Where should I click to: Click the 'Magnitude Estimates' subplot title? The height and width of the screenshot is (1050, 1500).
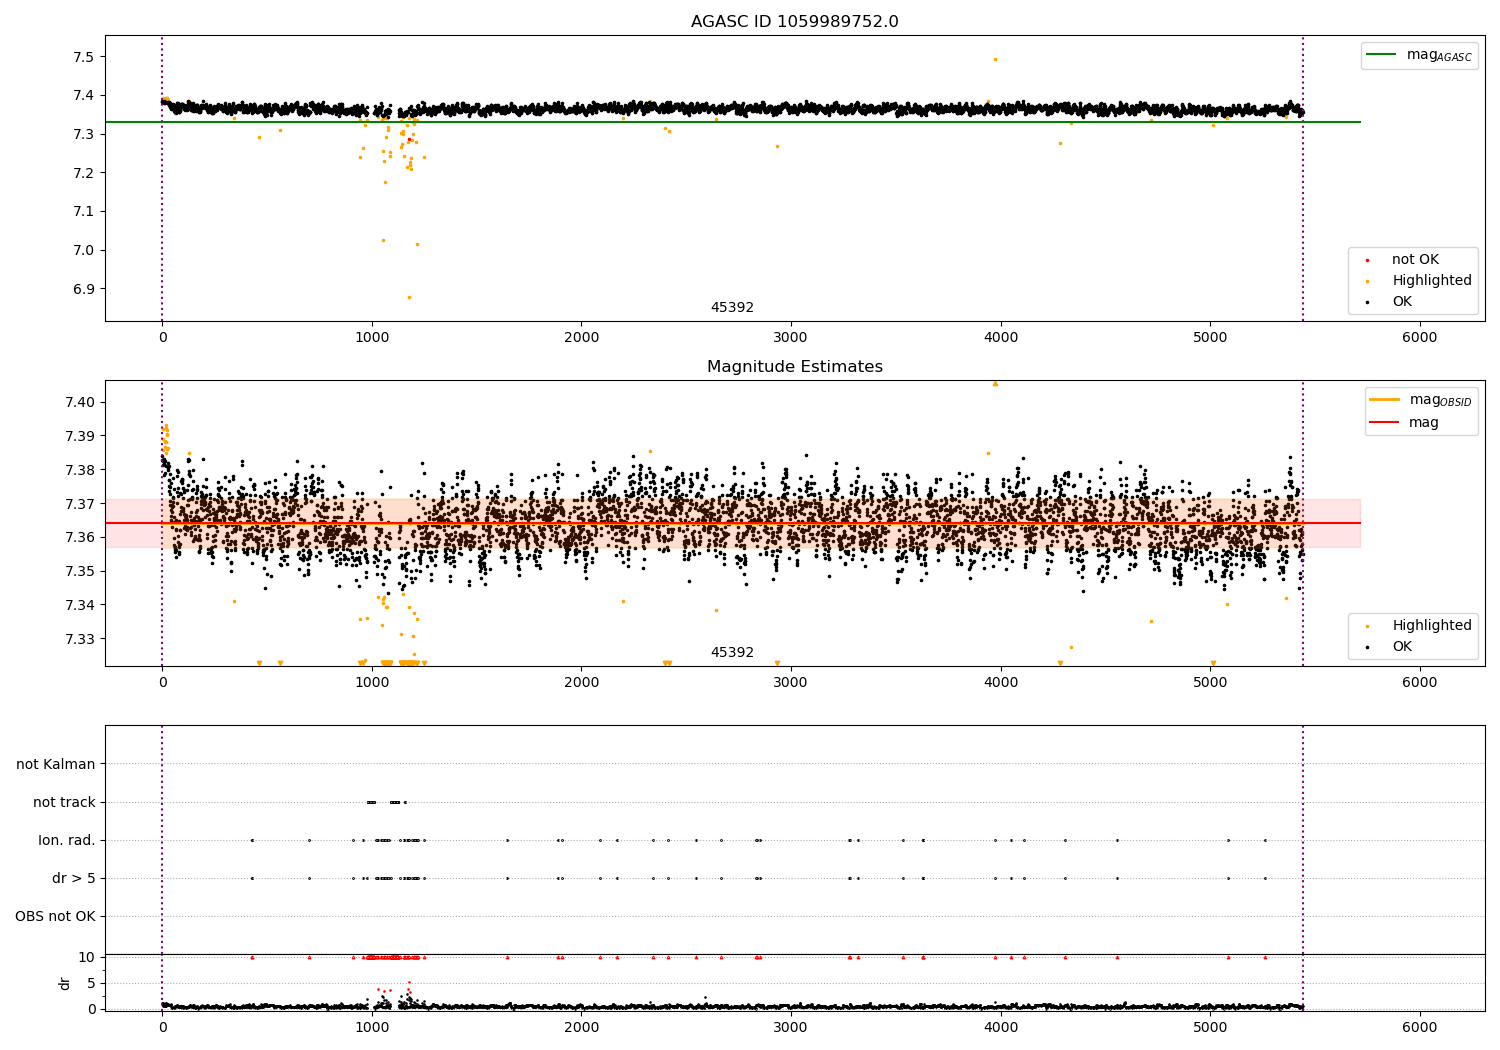794,367
